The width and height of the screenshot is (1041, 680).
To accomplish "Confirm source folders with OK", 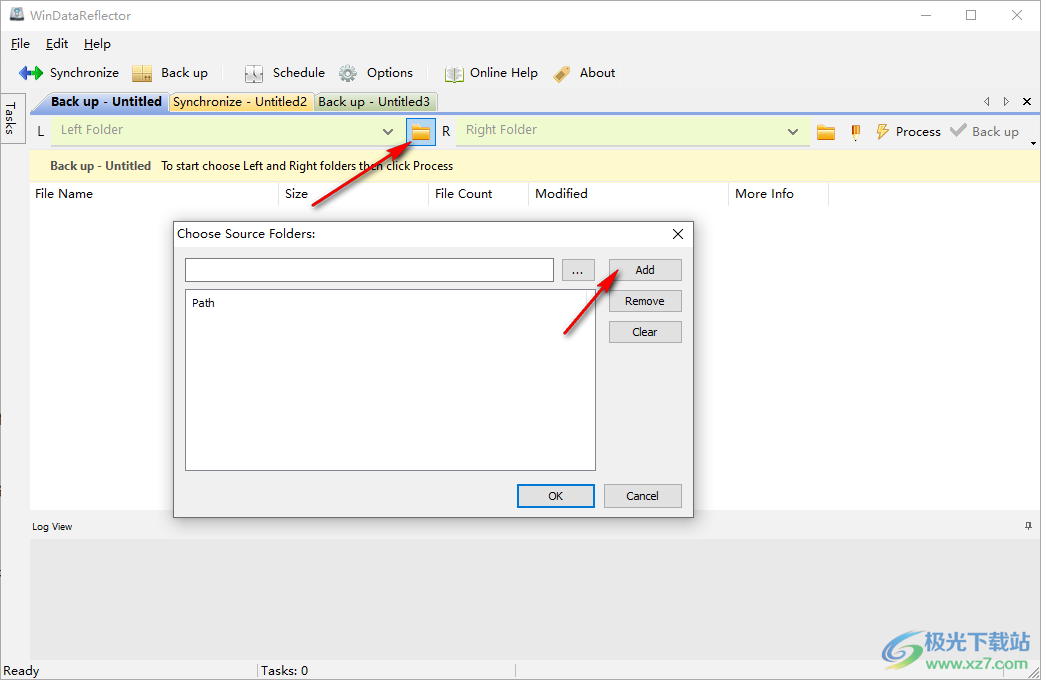I will pos(555,496).
